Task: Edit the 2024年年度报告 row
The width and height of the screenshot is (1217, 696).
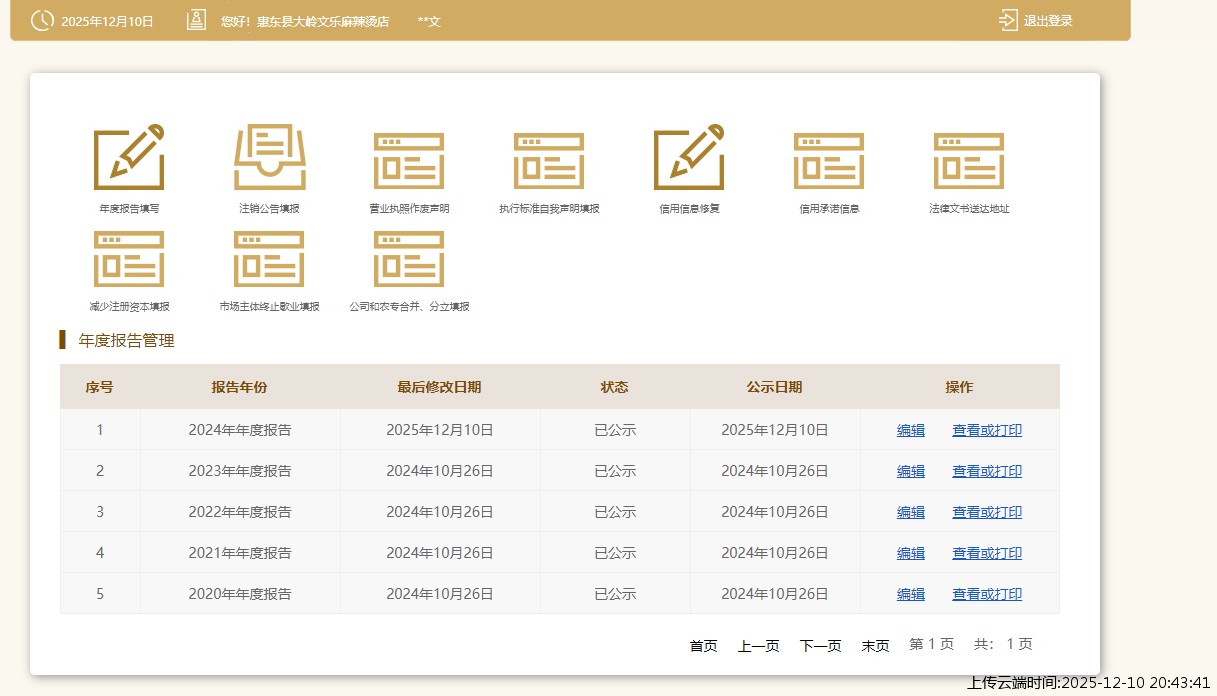Action: (911, 430)
